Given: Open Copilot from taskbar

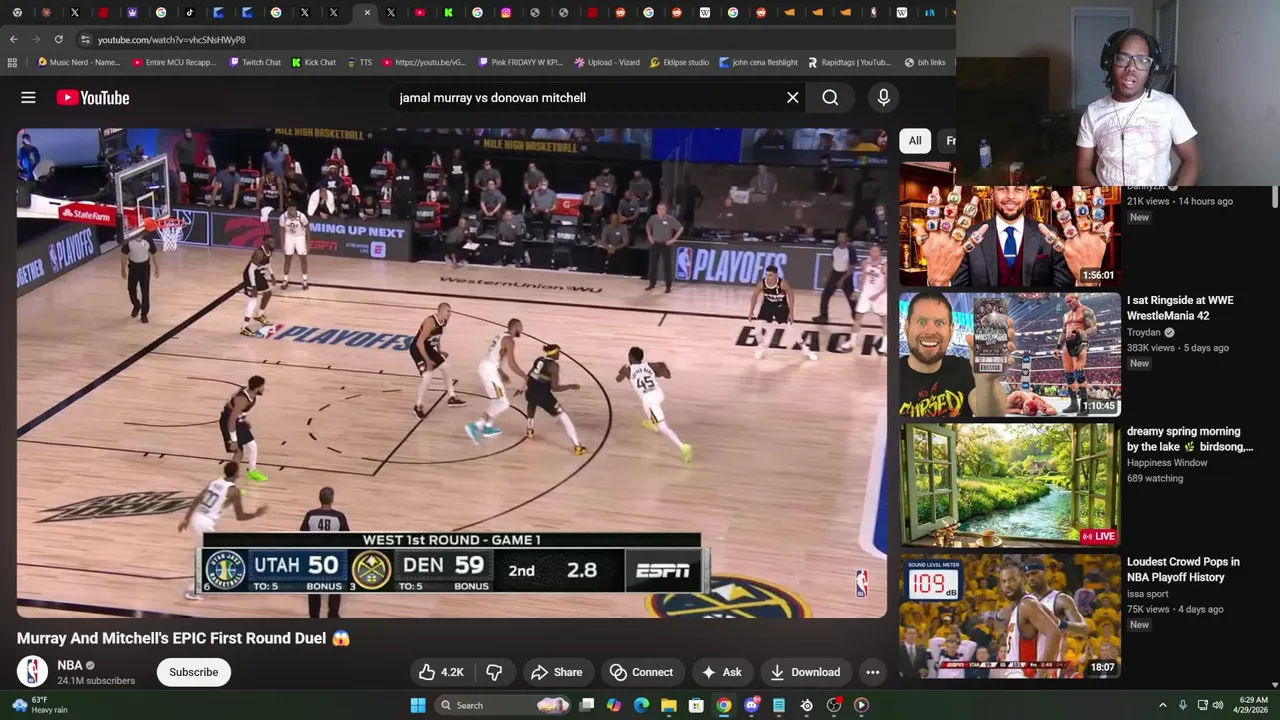Looking at the screenshot, I should tap(614, 705).
